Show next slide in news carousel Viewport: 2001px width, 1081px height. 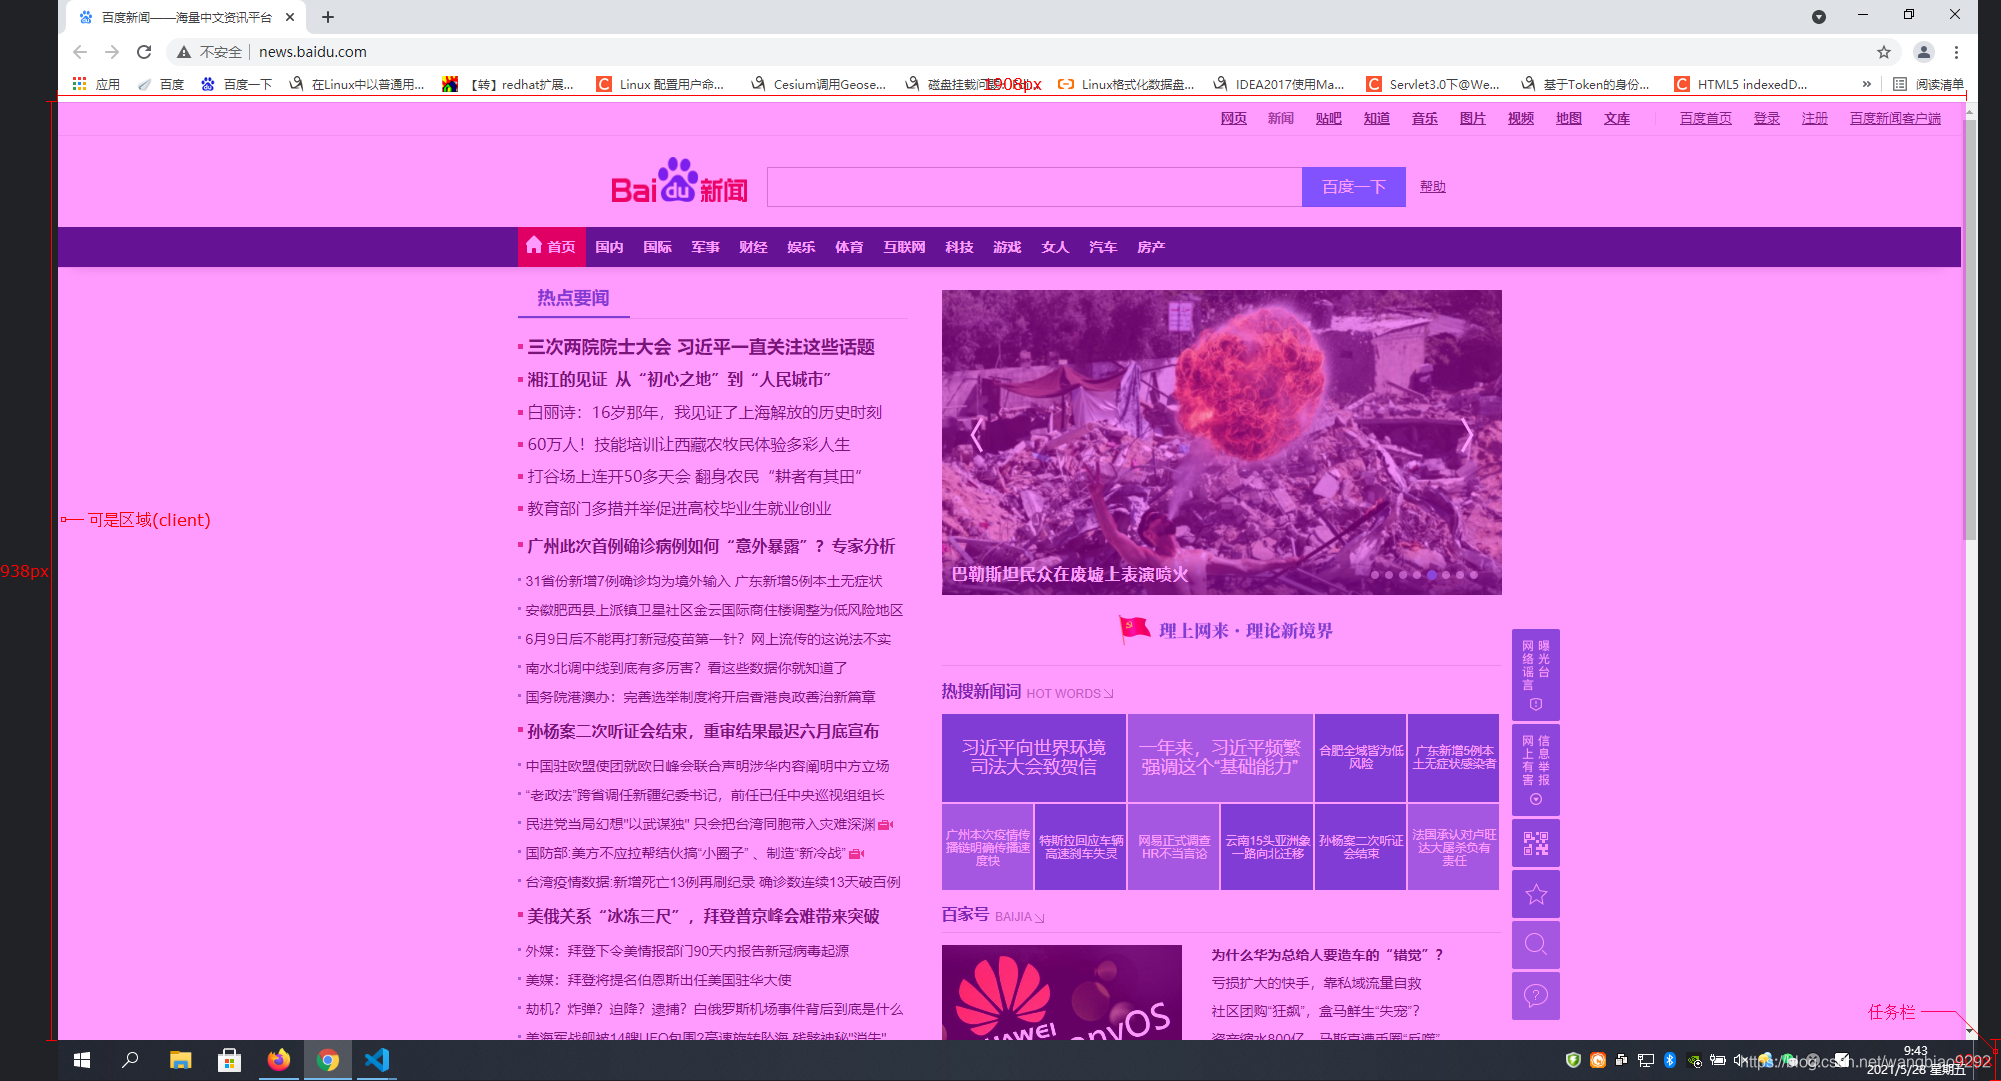point(1466,435)
